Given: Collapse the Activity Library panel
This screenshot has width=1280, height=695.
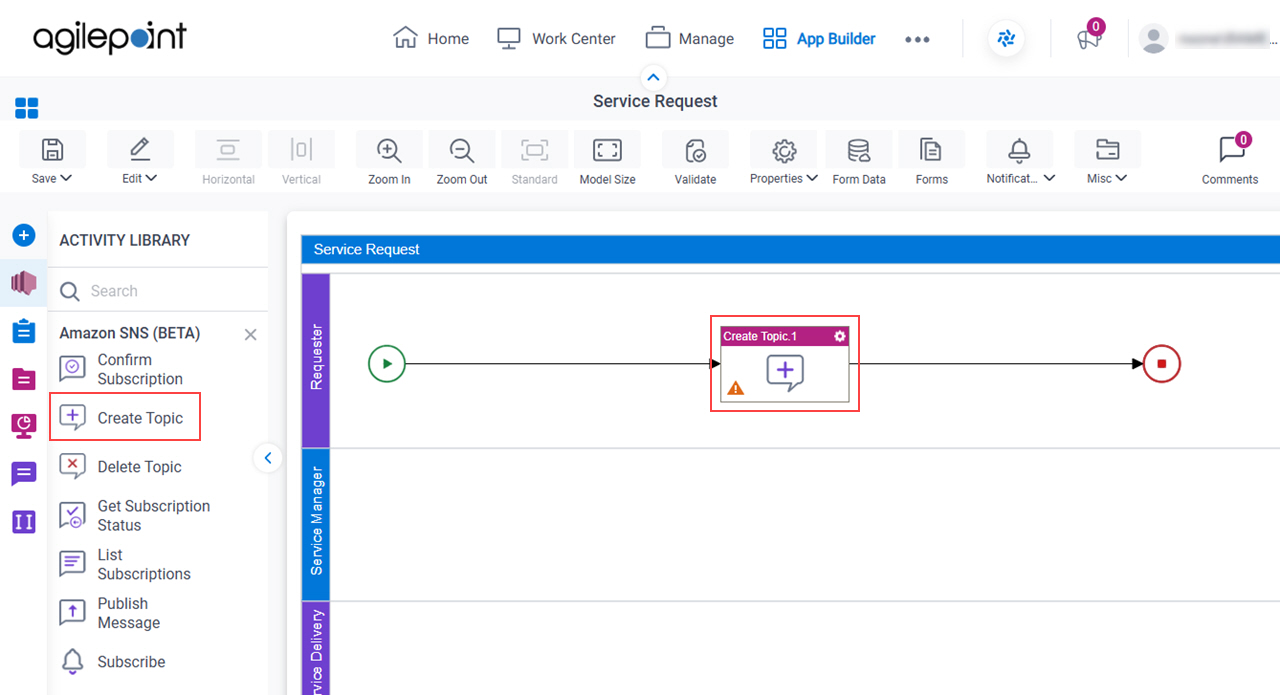Looking at the screenshot, I should click(x=267, y=458).
